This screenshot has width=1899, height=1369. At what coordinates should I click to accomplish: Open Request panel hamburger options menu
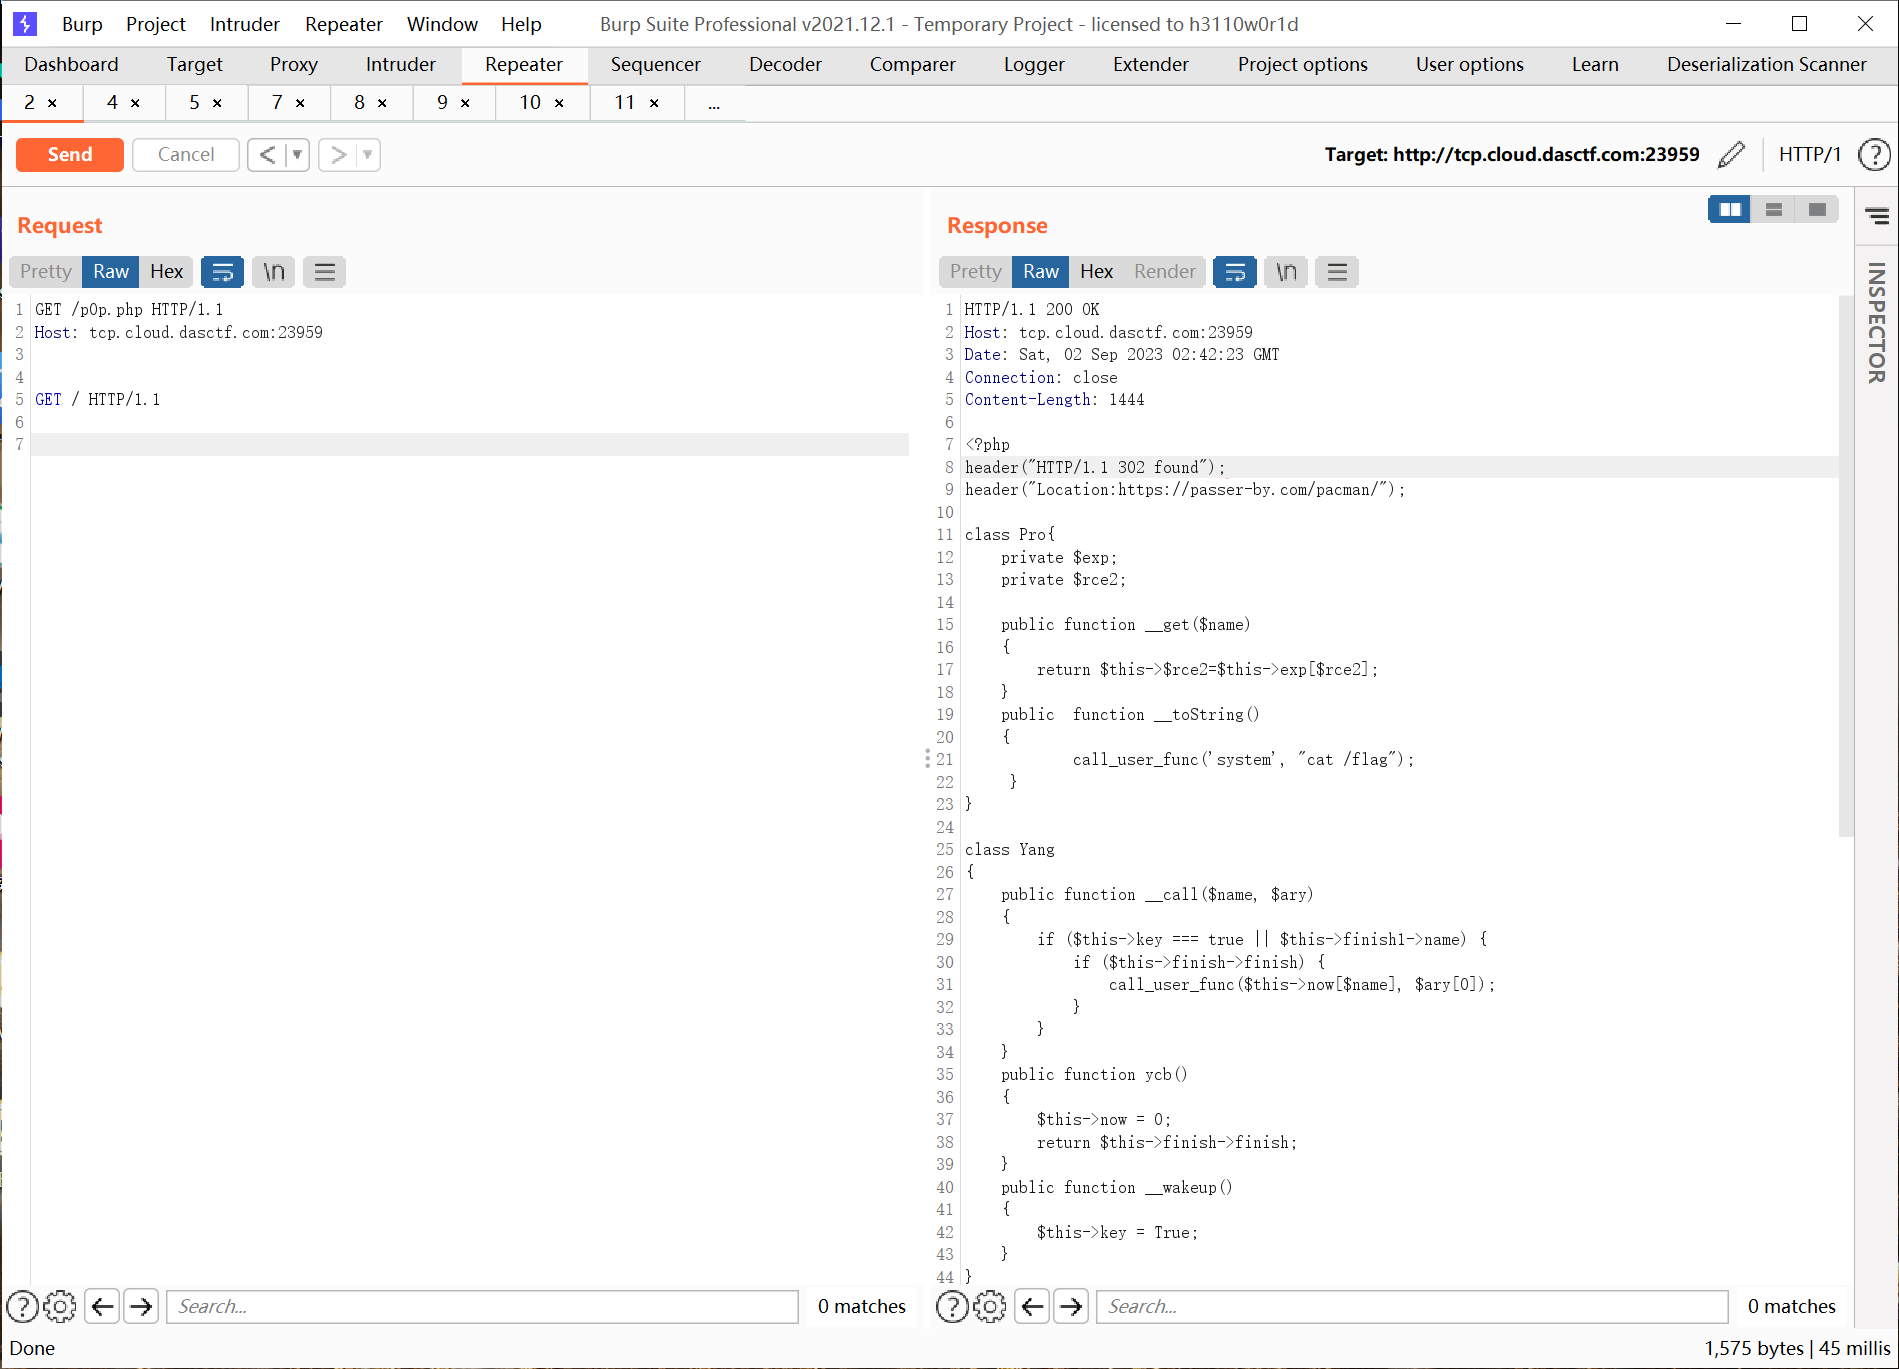pos(324,272)
